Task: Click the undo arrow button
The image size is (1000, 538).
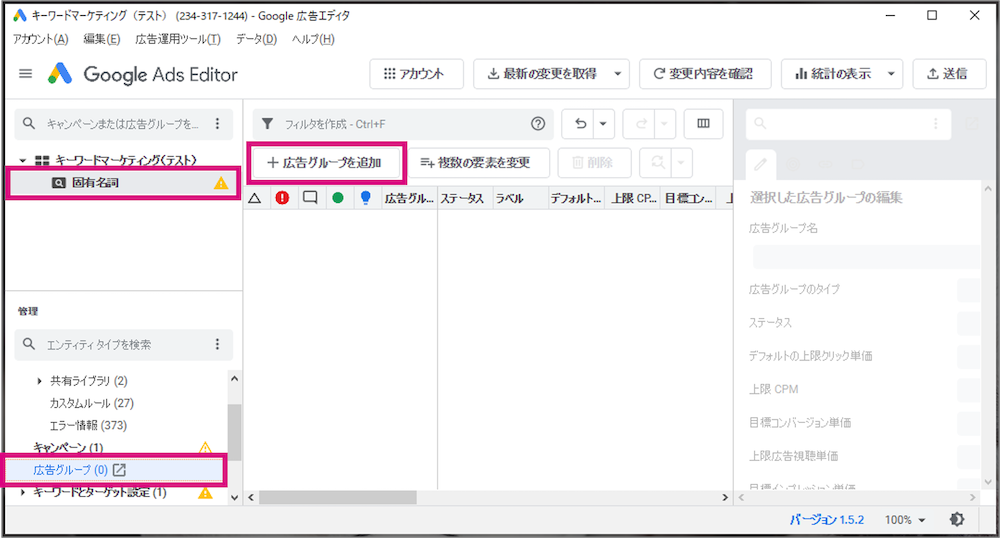Action: pos(579,124)
